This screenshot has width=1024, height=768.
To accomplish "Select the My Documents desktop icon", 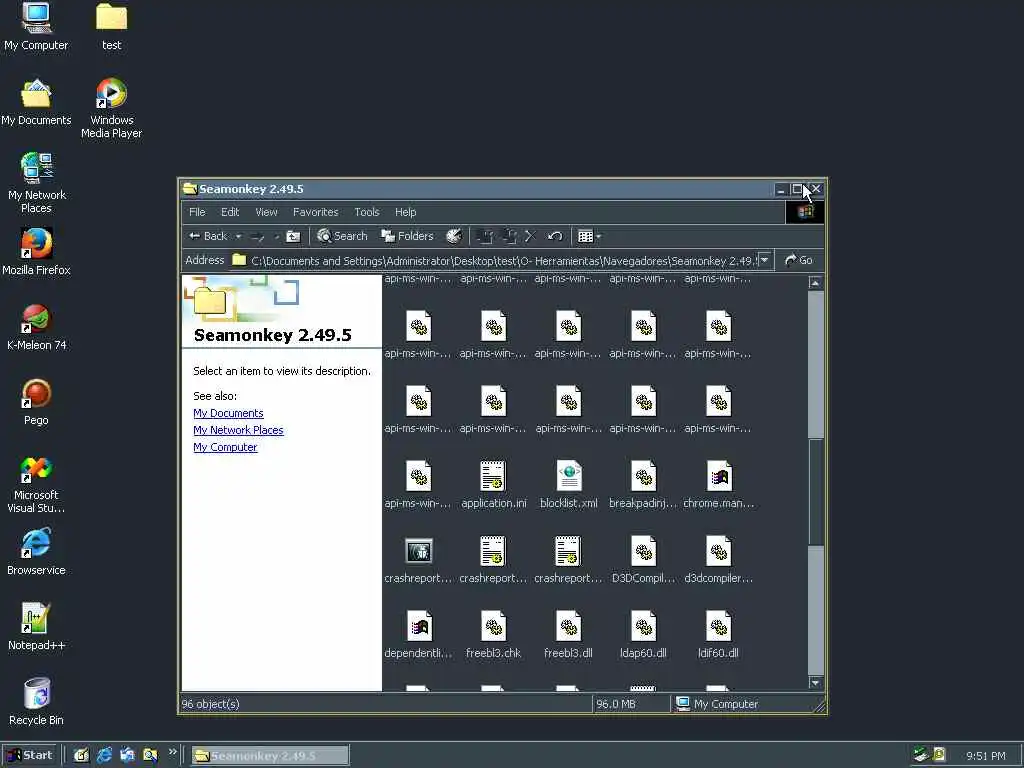I will point(36,103).
